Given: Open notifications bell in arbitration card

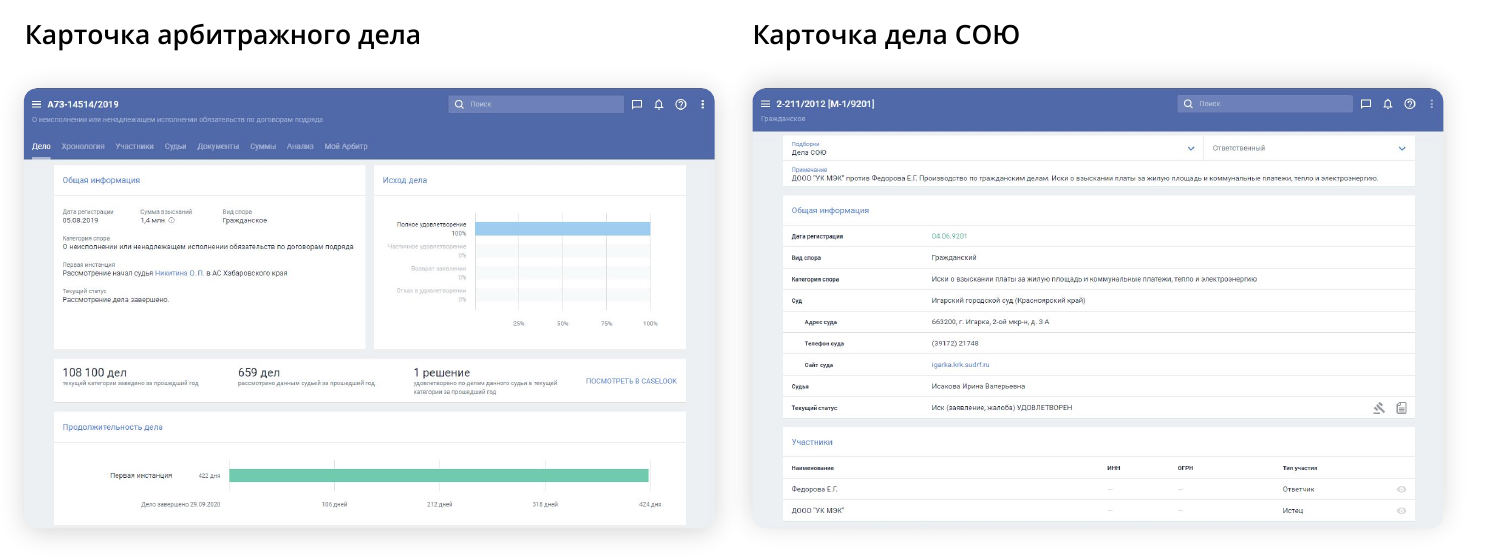Looking at the screenshot, I should coord(659,104).
